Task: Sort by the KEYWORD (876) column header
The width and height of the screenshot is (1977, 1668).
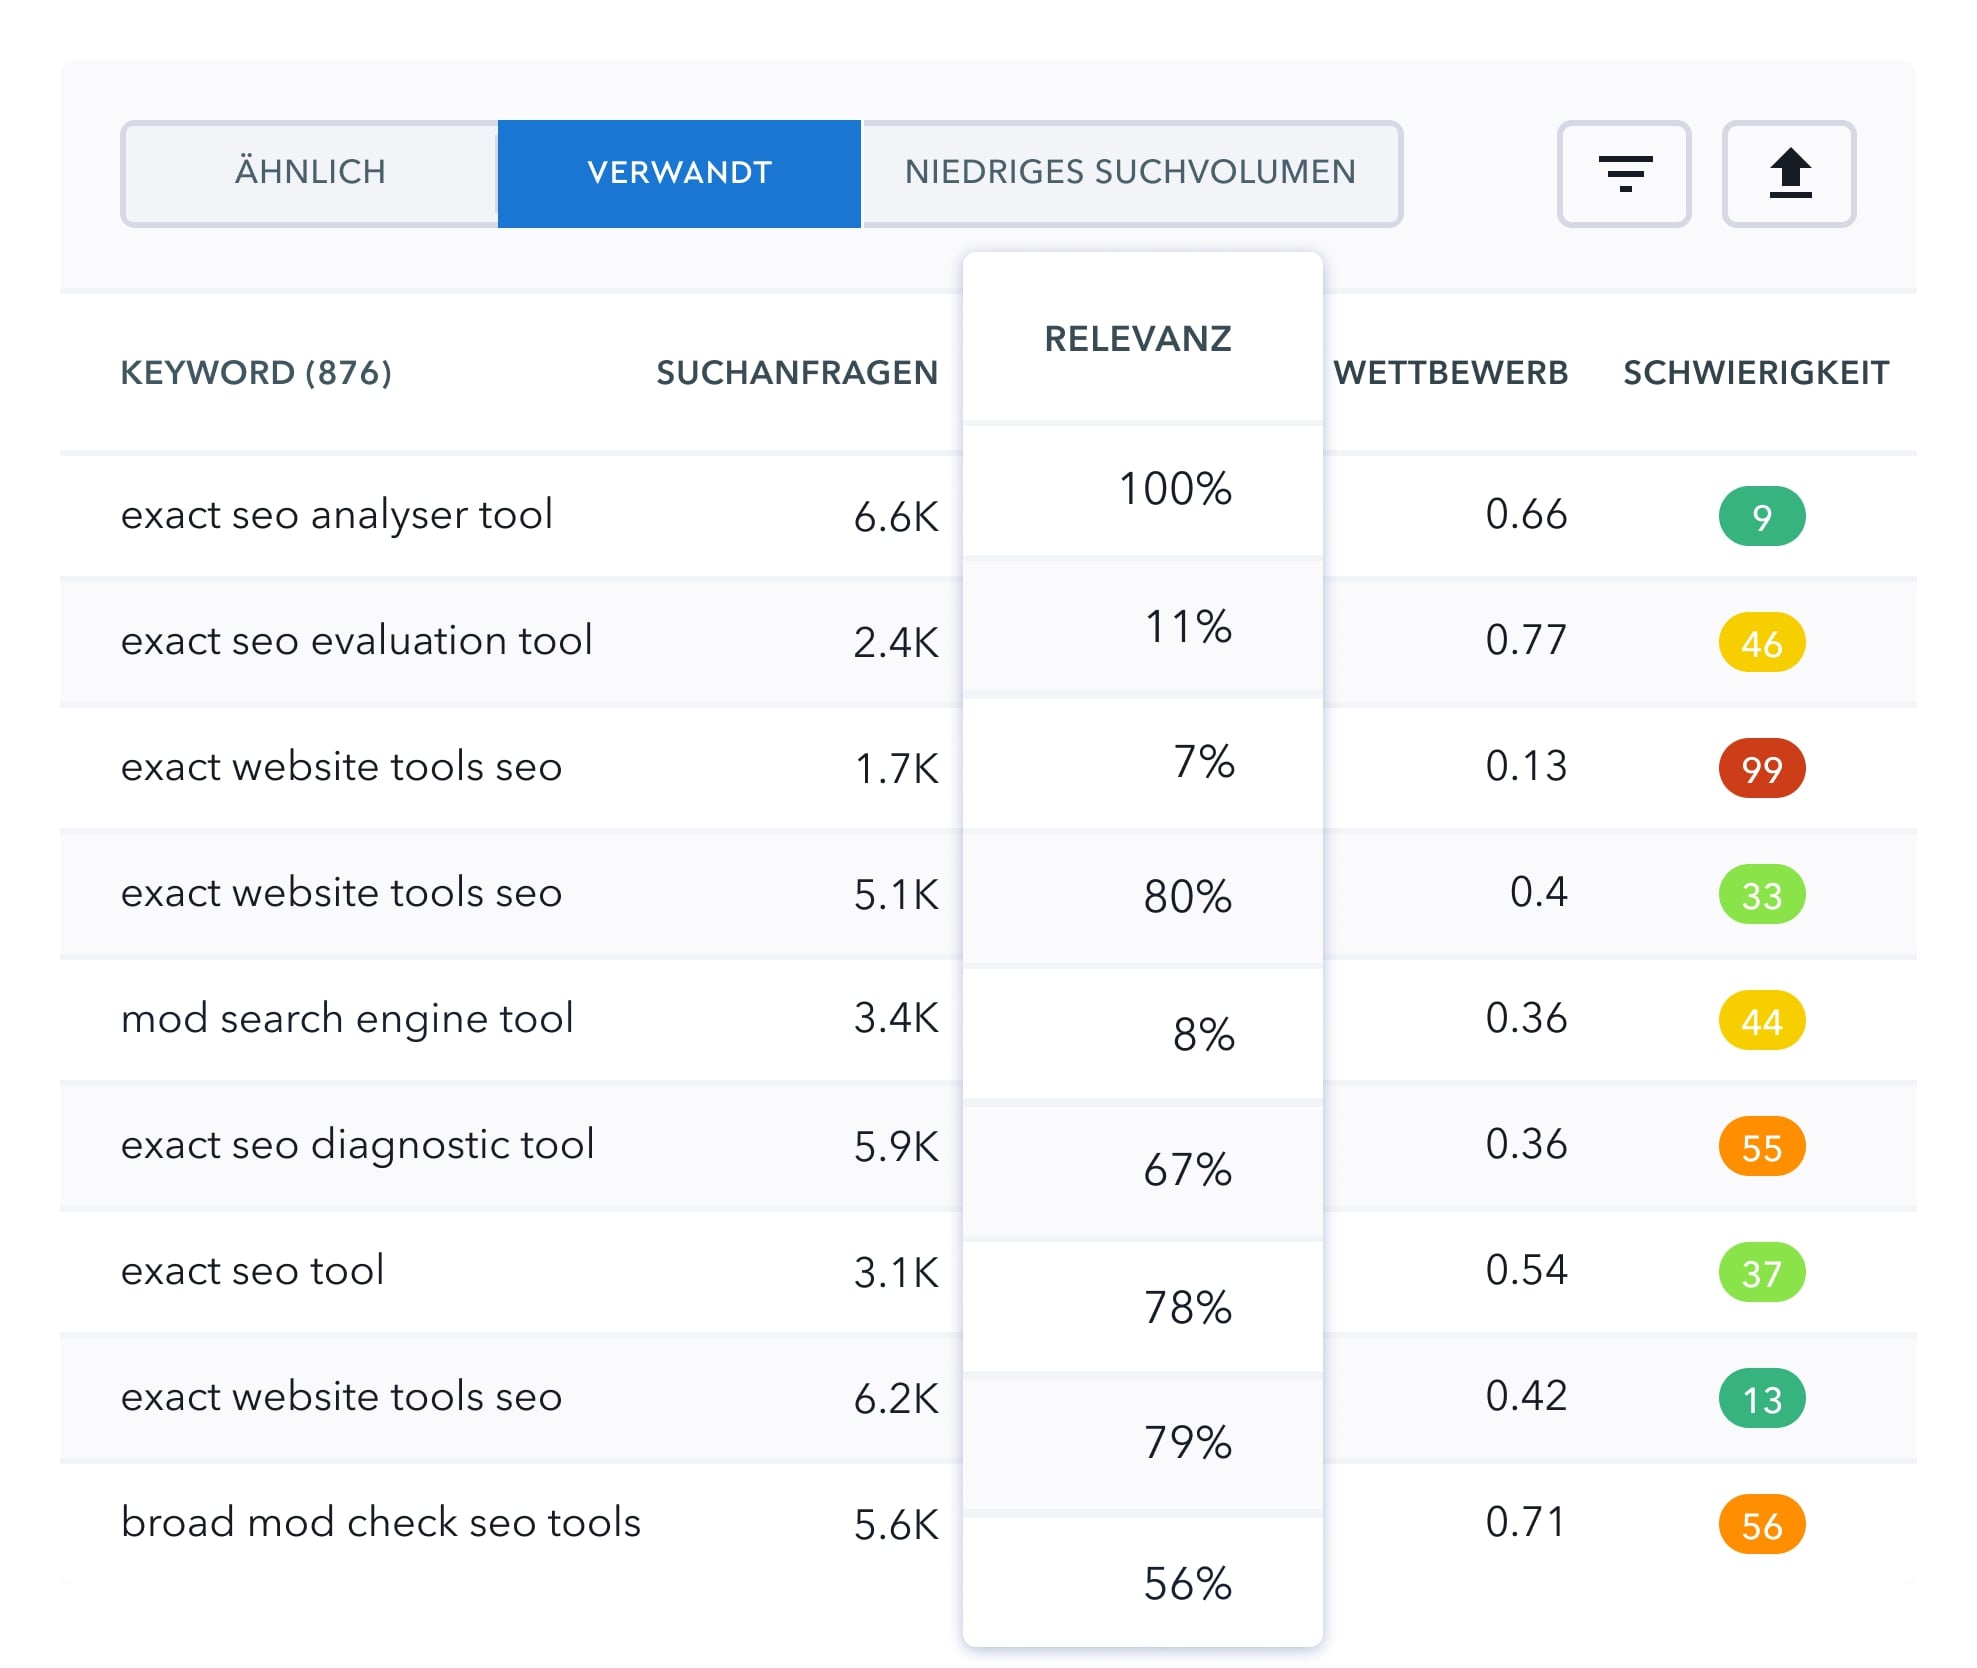Action: pos(256,373)
